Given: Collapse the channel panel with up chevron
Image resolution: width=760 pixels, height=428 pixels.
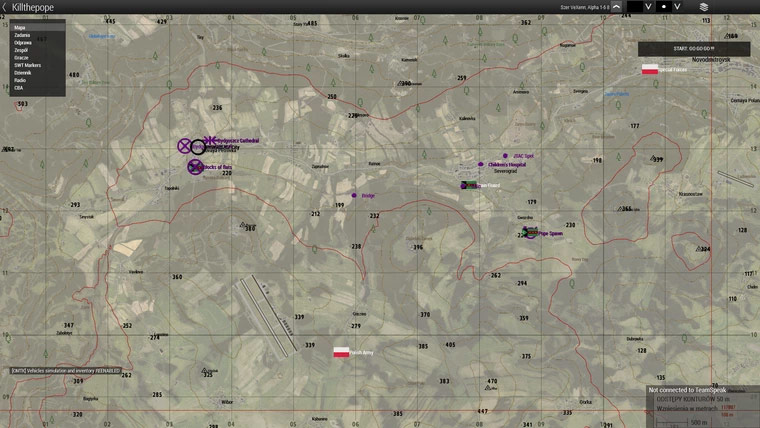Looking at the screenshot, I should click(616, 7).
